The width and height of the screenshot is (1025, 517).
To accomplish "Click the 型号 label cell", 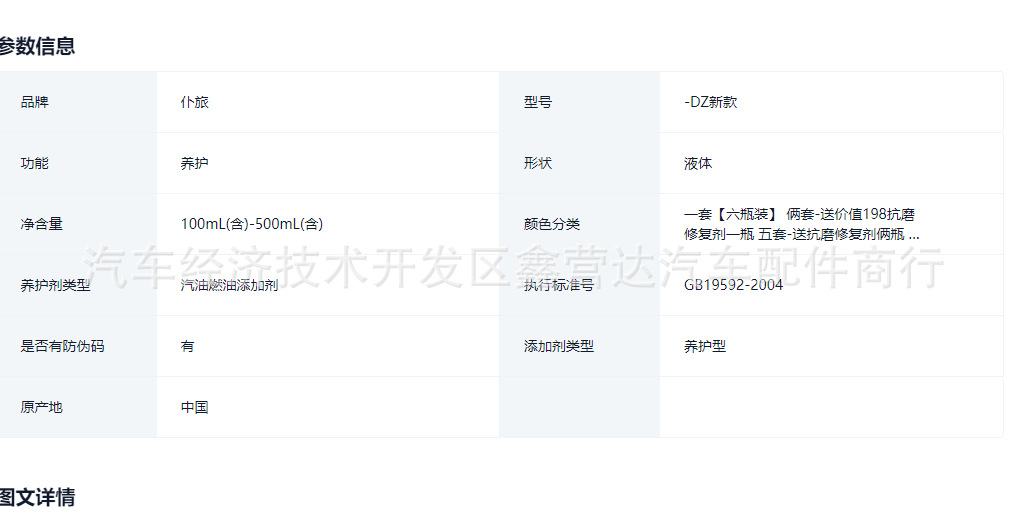I will tap(579, 102).
